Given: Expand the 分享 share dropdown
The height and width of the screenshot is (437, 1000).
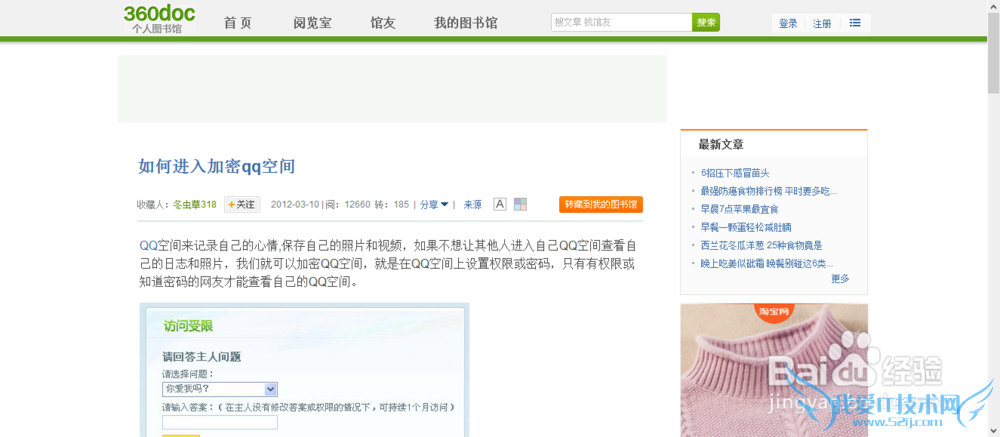Looking at the screenshot, I should 434,205.
